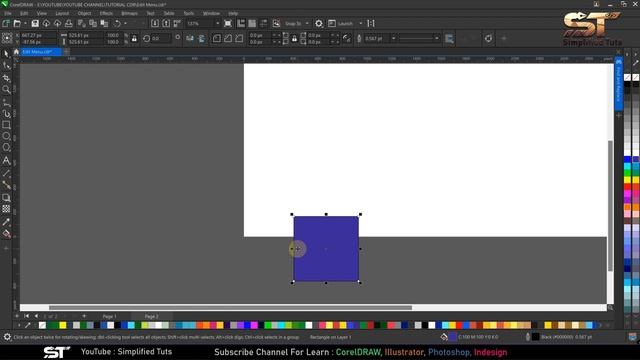Click the Export icon
The image size is (640, 360).
(x=166, y=23)
